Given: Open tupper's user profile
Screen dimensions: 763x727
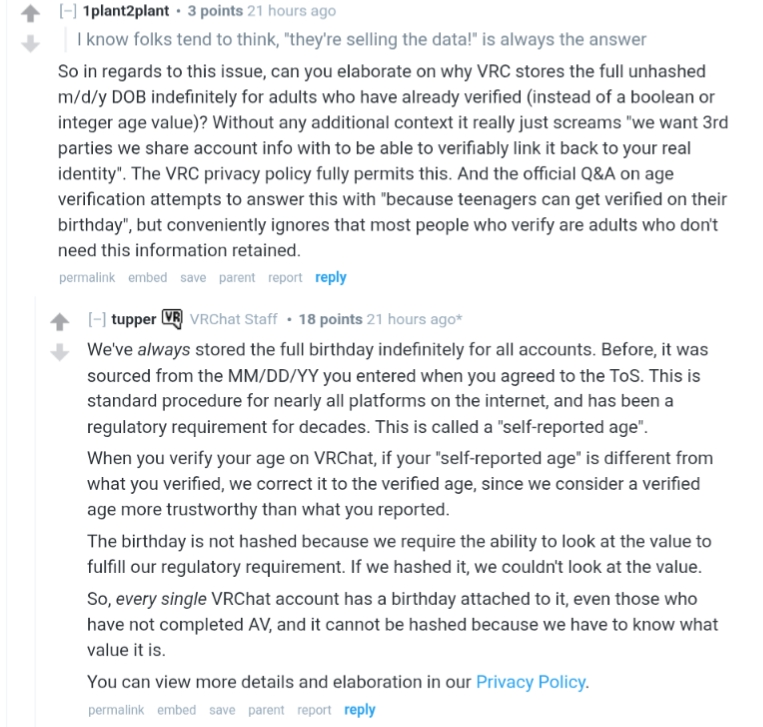Looking at the screenshot, I should [x=133, y=319].
